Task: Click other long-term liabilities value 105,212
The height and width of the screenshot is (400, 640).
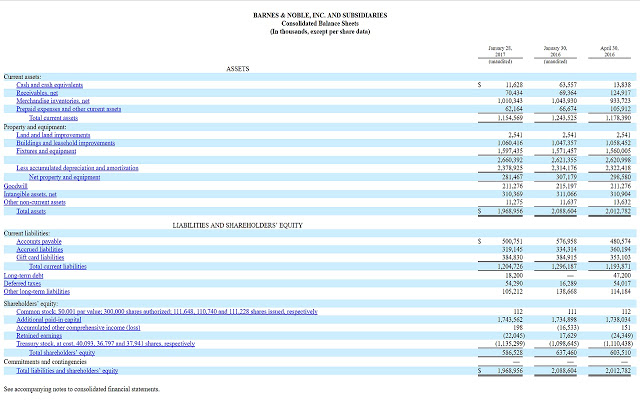Action: click(x=513, y=291)
